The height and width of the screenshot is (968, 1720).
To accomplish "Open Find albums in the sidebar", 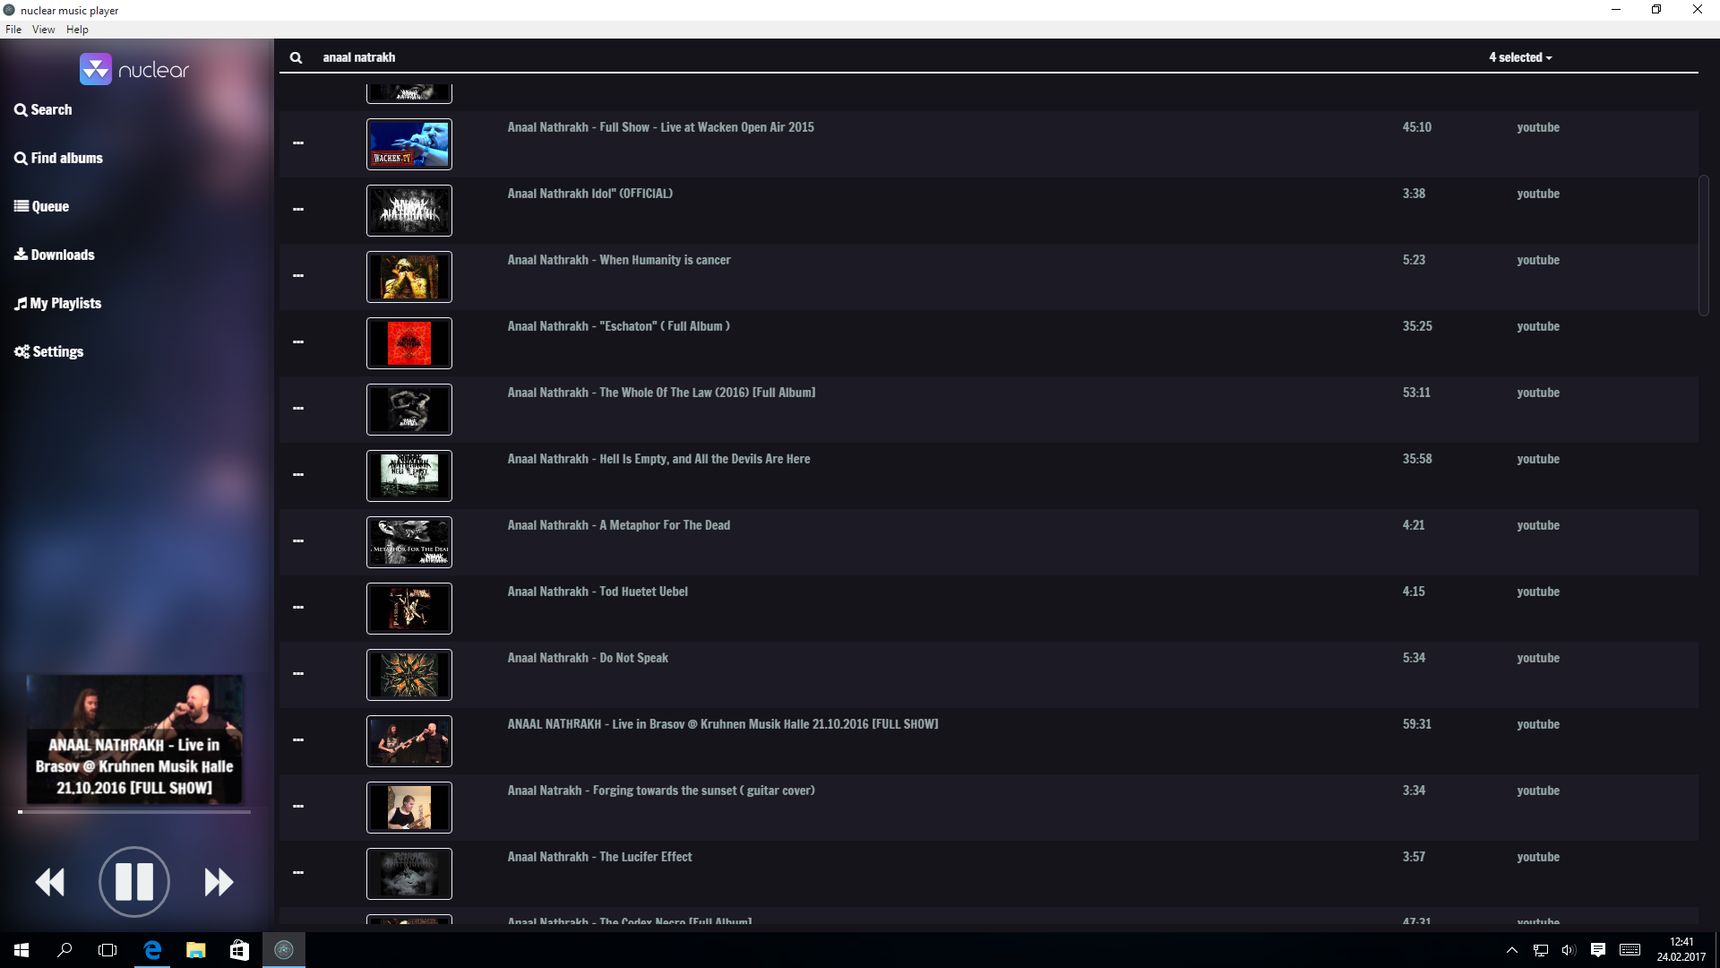I will point(58,158).
